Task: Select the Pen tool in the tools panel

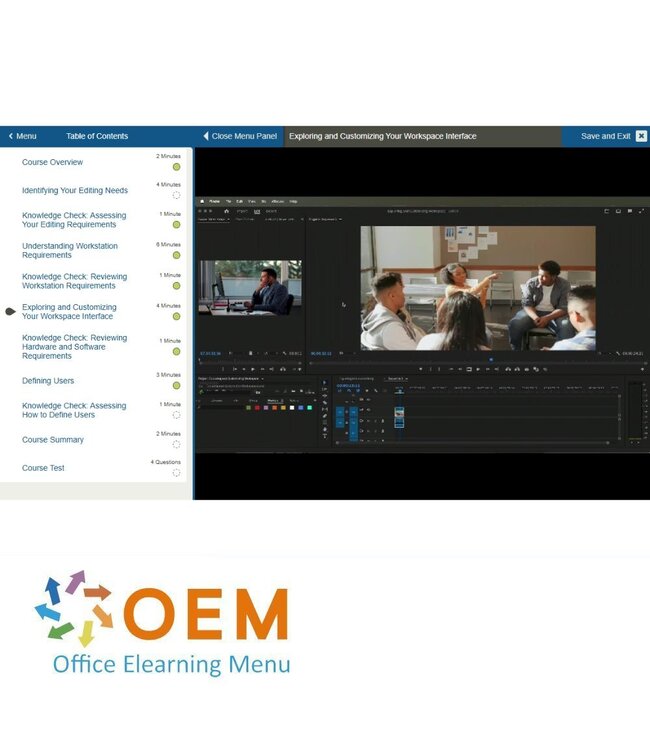Action: pos(325,416)
